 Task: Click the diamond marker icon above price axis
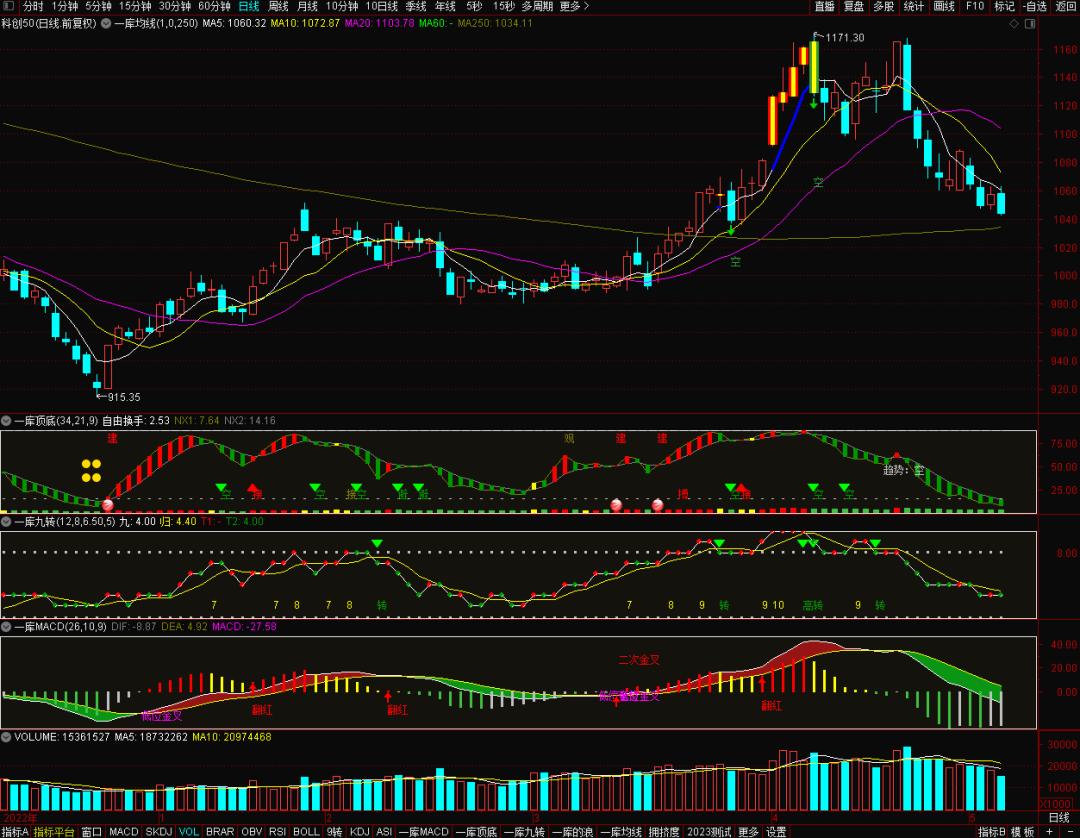tap(1014, 23)
